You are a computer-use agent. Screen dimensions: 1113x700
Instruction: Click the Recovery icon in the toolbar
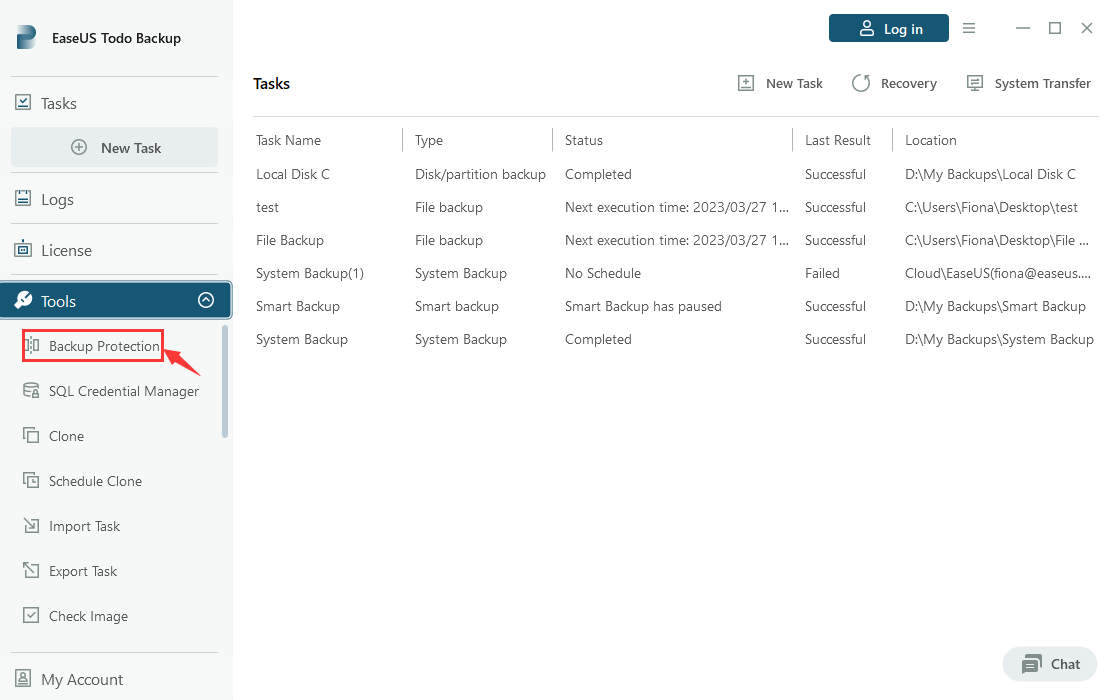tap(861, 84)
